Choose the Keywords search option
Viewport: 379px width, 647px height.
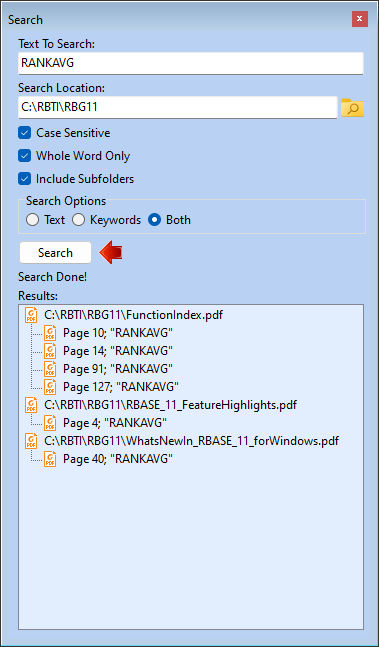click(78, 220)
